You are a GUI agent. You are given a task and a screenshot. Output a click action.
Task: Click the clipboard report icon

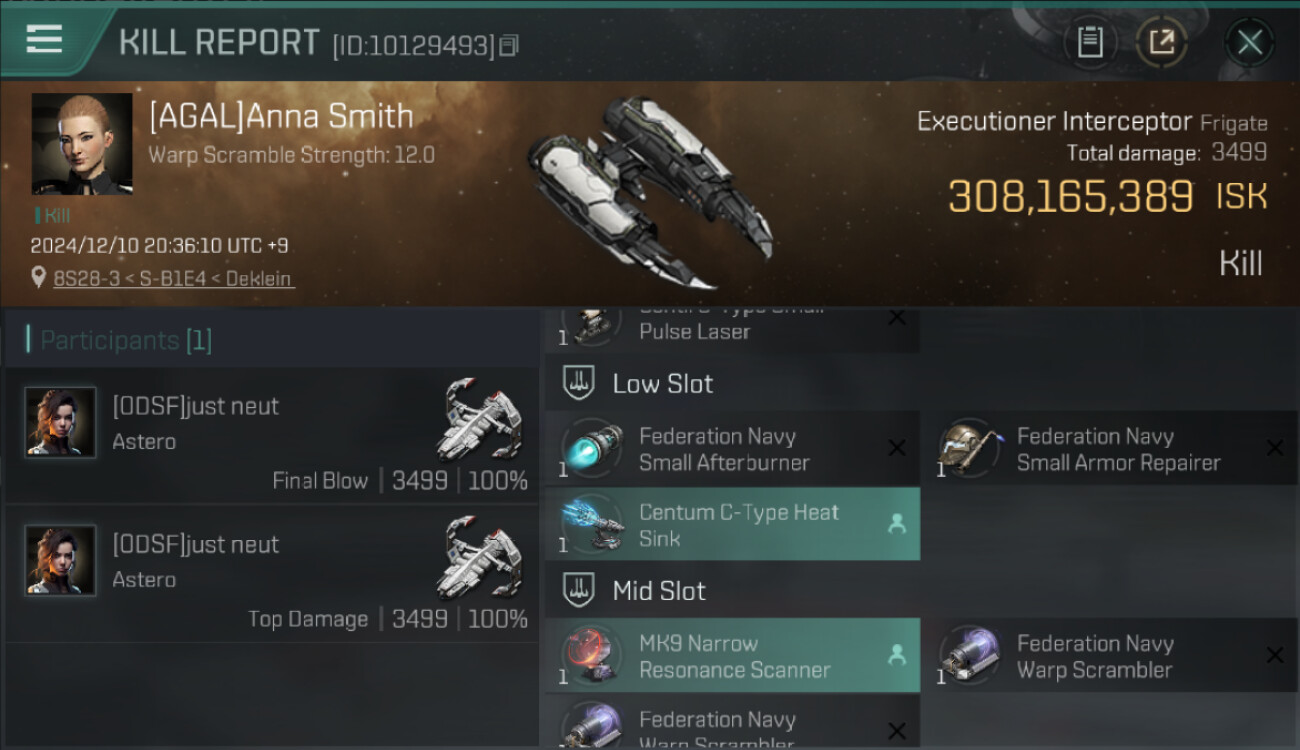(1090, 42)
